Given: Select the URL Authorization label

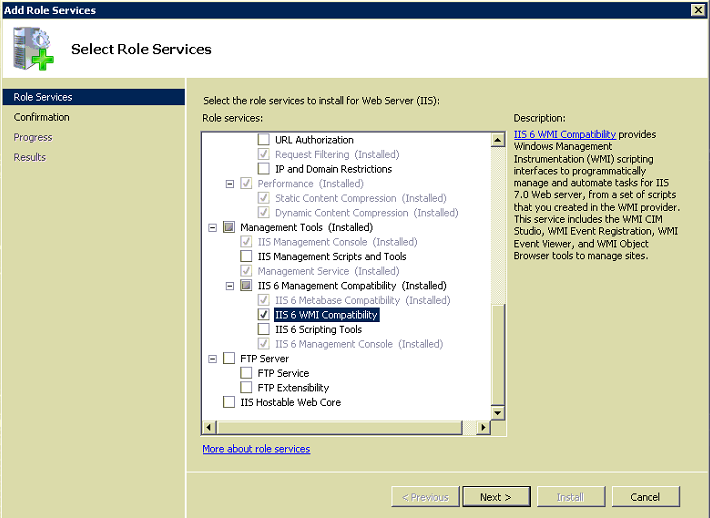Looking at the screenshot, I should click(x=314, y=139).
